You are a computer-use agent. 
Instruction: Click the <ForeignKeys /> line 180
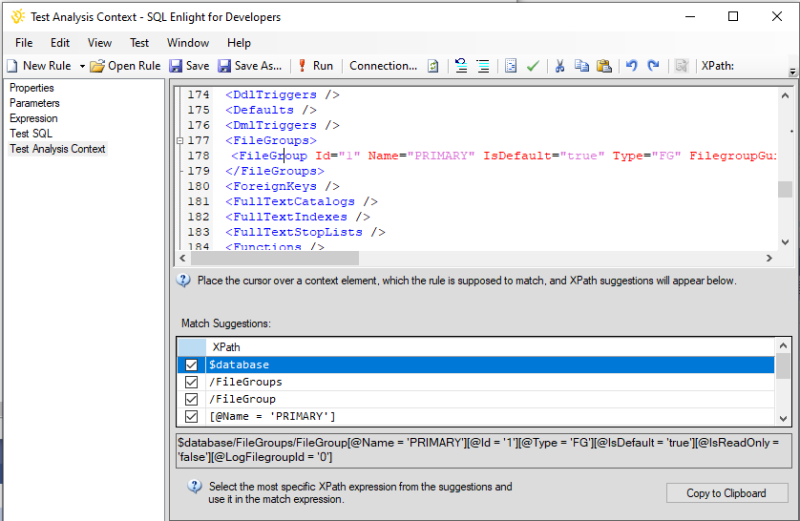click(282, 186)
